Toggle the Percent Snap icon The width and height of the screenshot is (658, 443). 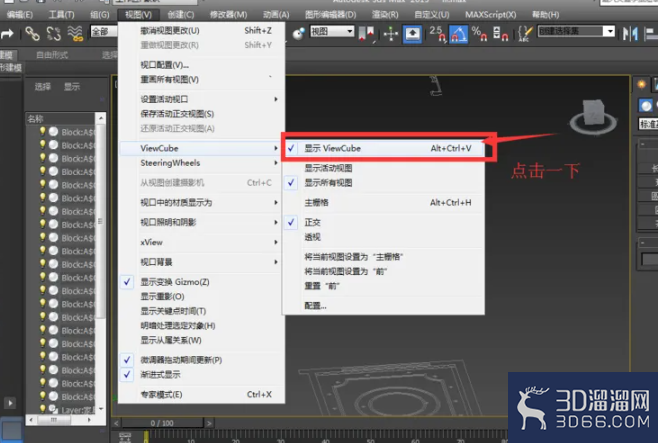[479, 34]
